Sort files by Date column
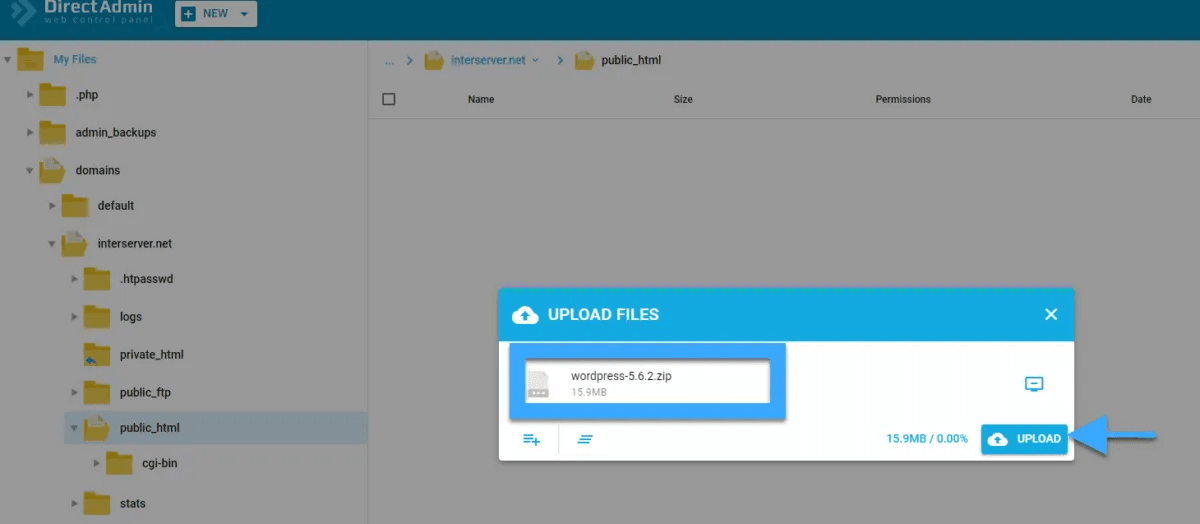The height and width of the screenshot is (524, 1200). pyautogui.click(x=1141, y=99)
